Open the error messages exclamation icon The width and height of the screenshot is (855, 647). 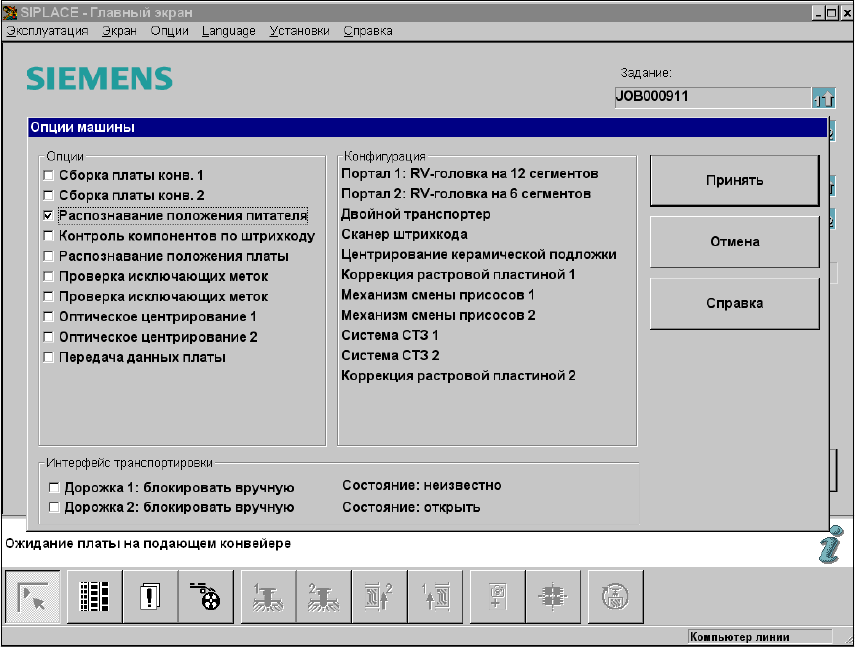tap(150, 596)
